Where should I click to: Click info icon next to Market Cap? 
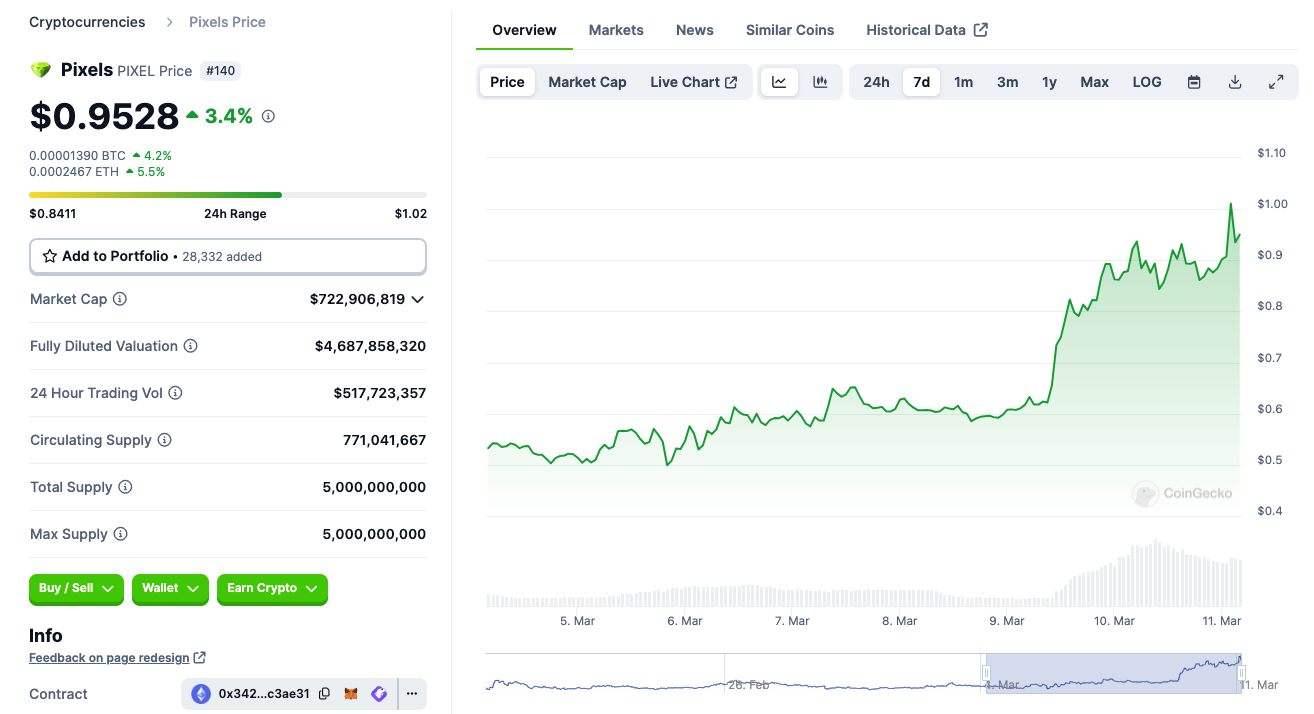(x=120, y=299)
